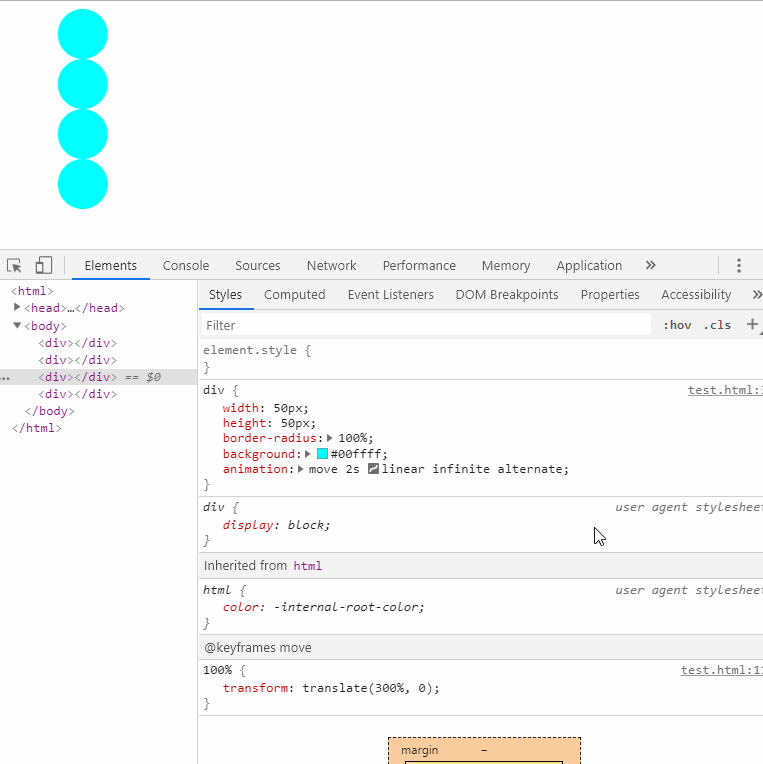Open the Performance tab
763x764 pixels.
coord(419,266)
